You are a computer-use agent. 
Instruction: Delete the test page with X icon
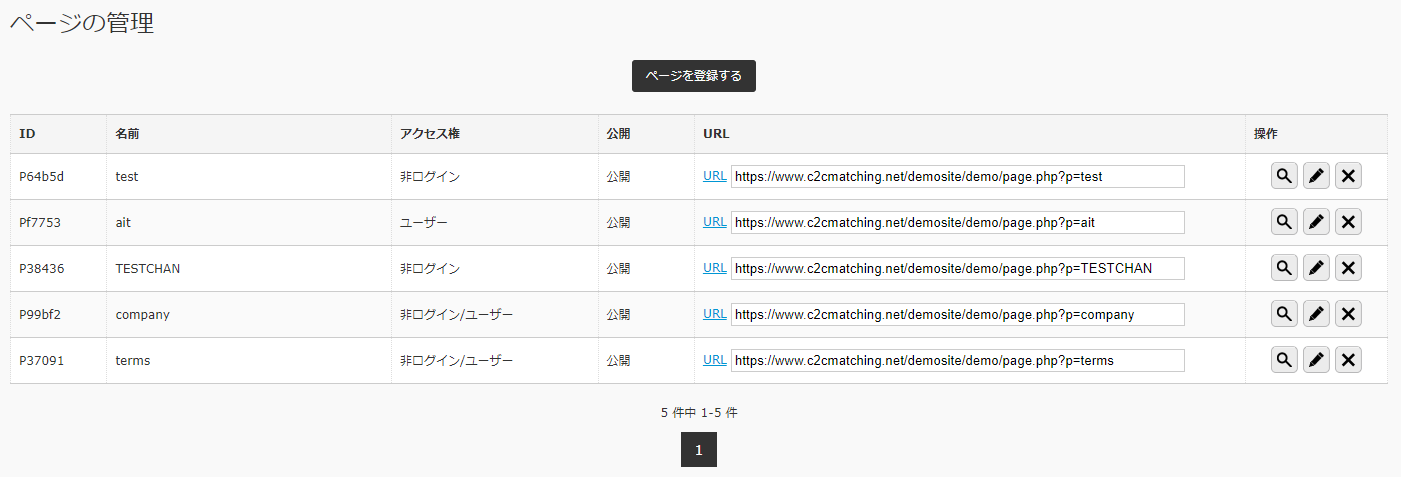point(1348,176)
